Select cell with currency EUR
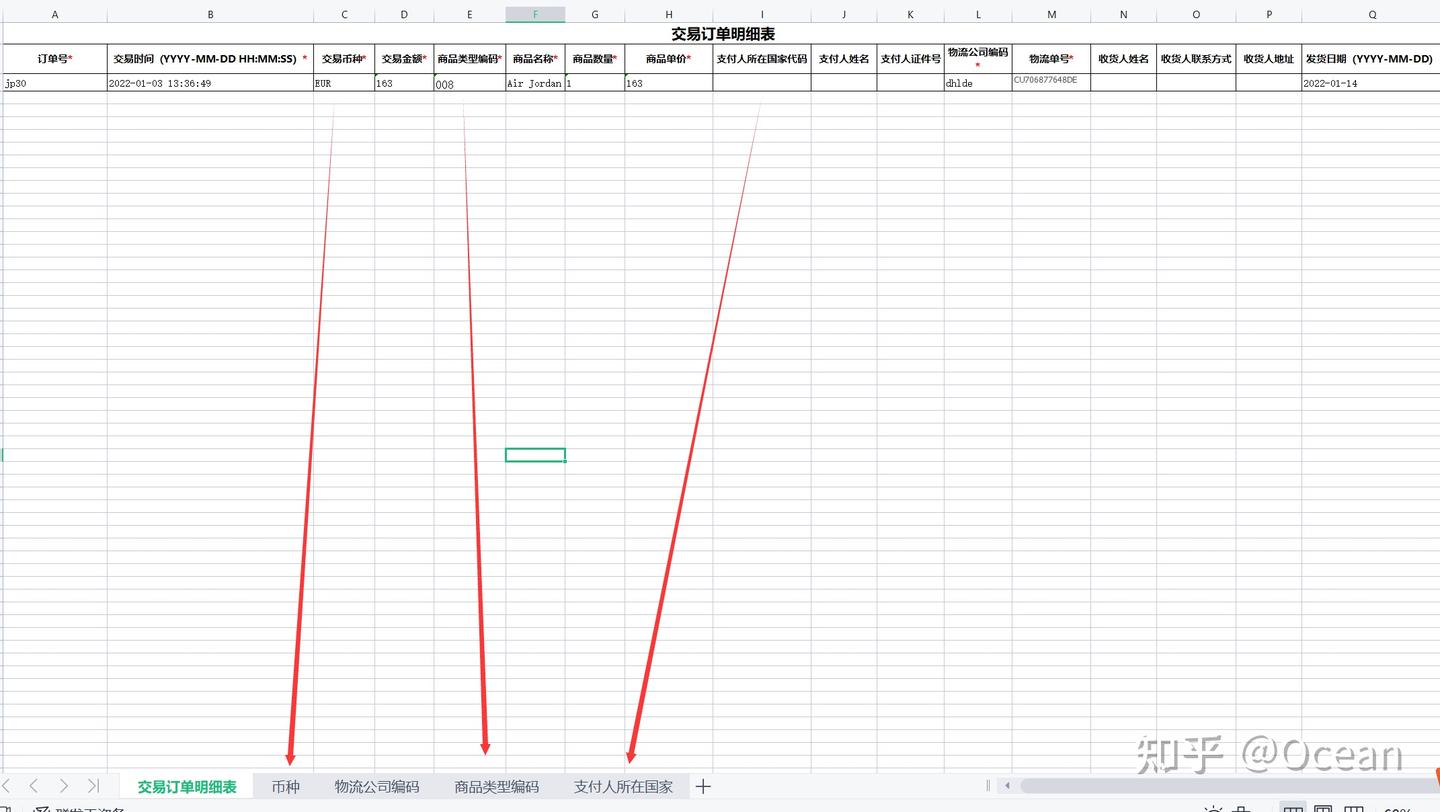The height and width of the screenshot is (812, 1440). click(x=344, y=83)
